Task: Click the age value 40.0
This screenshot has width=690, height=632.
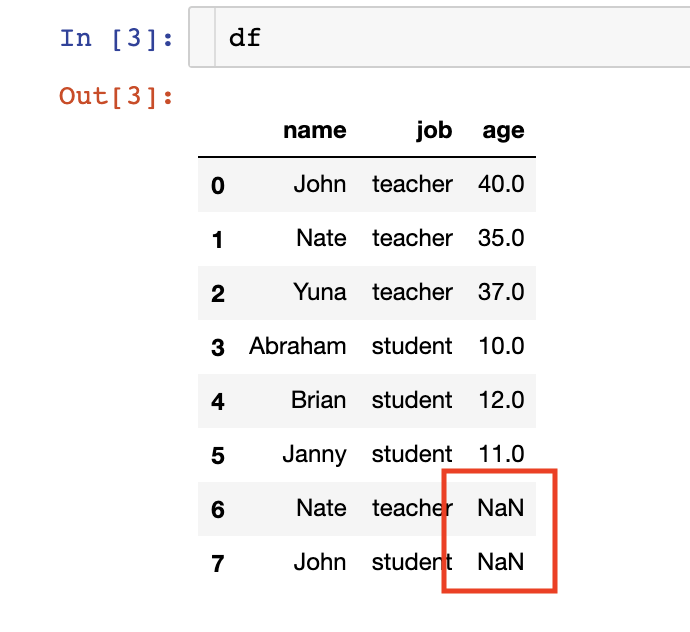Action: 501,184
